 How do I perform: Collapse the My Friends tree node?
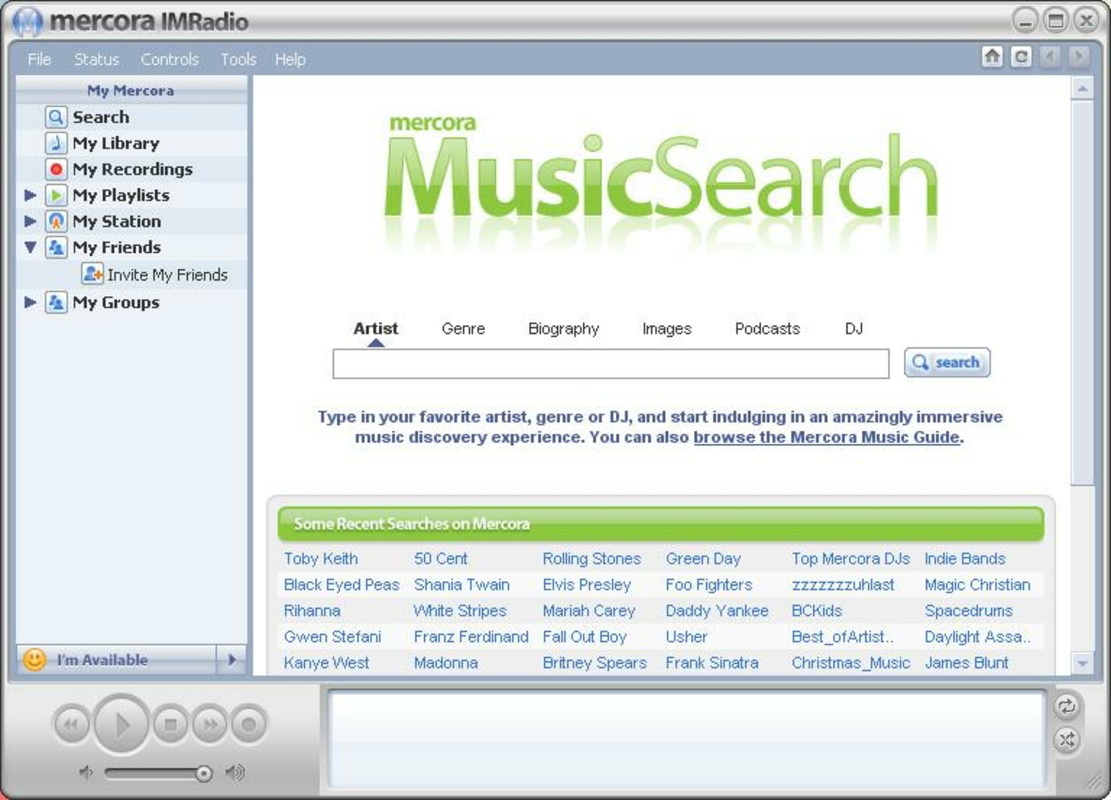point(30,247)
